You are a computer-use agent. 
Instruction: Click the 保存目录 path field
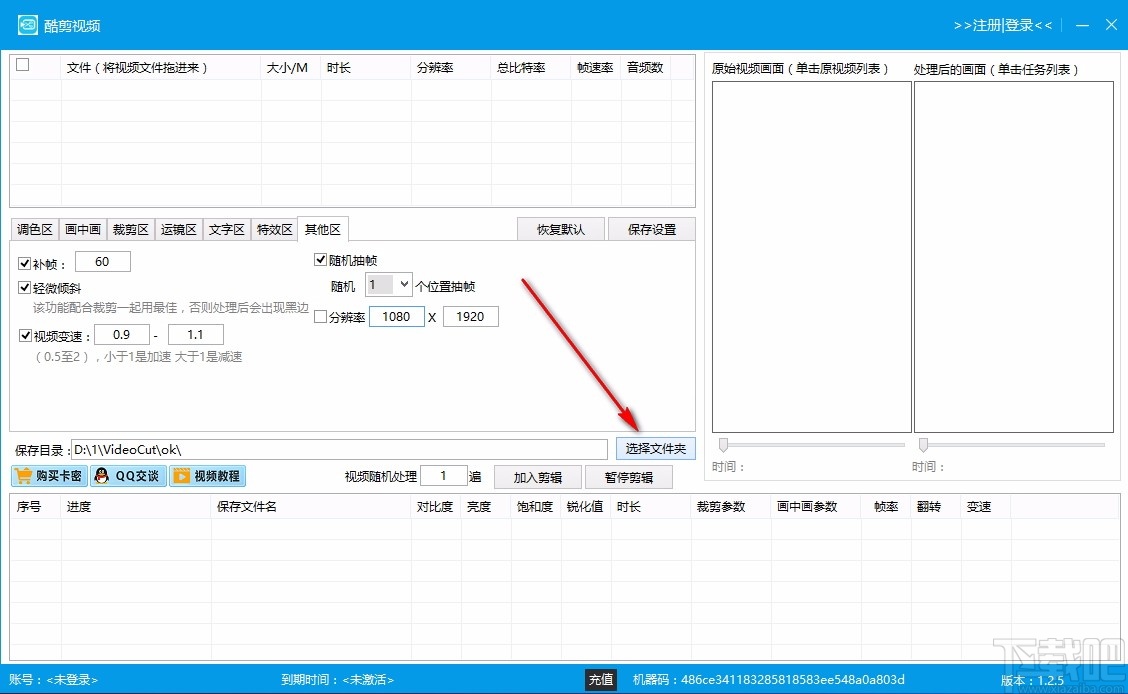[340, 449]
